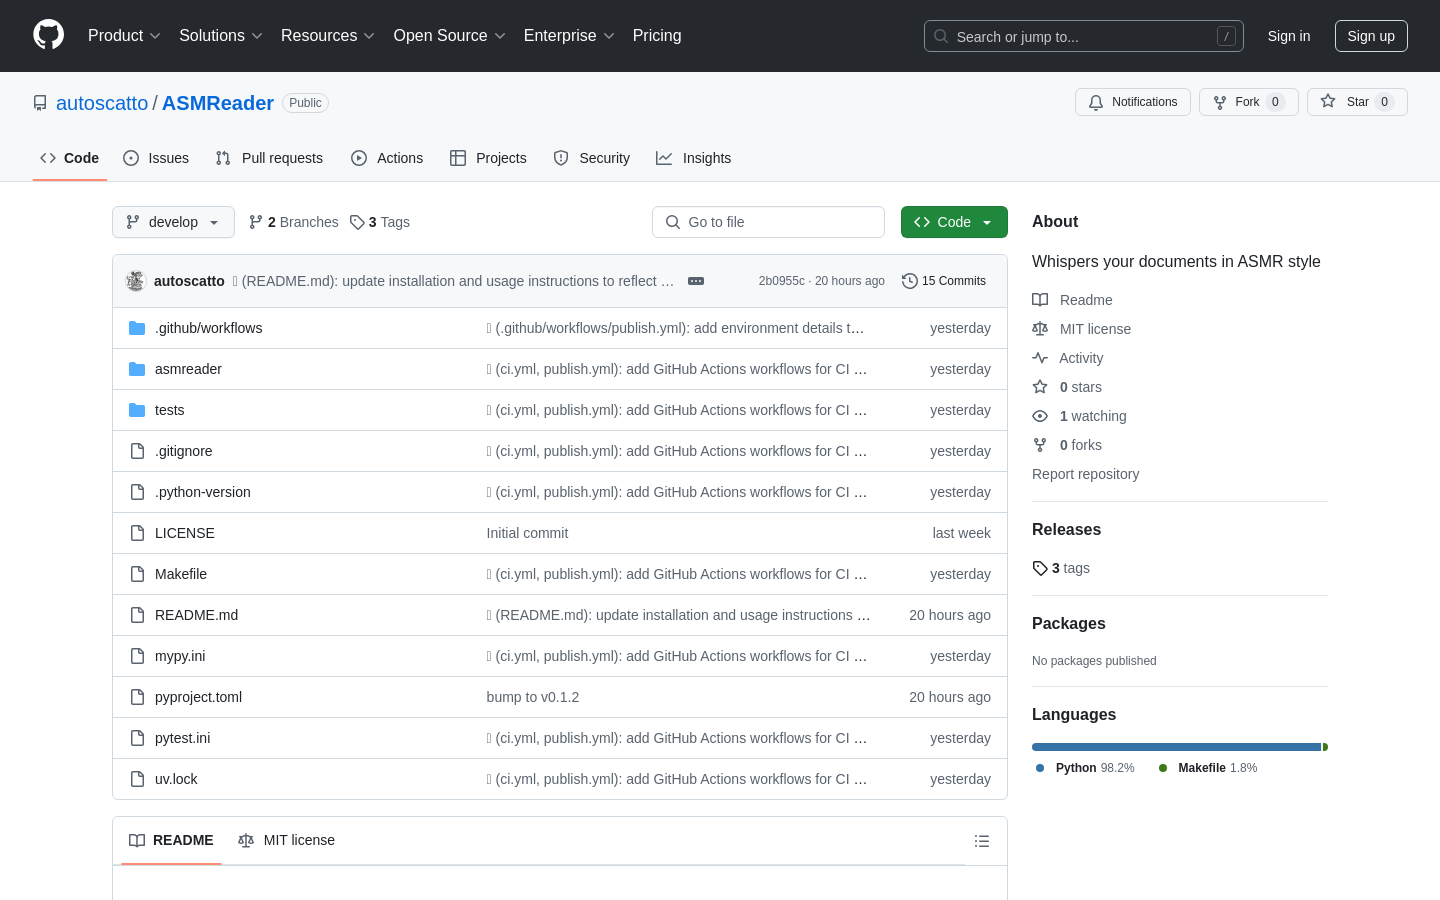Select the Code tab
The image size is (1440, 900).
70,158
